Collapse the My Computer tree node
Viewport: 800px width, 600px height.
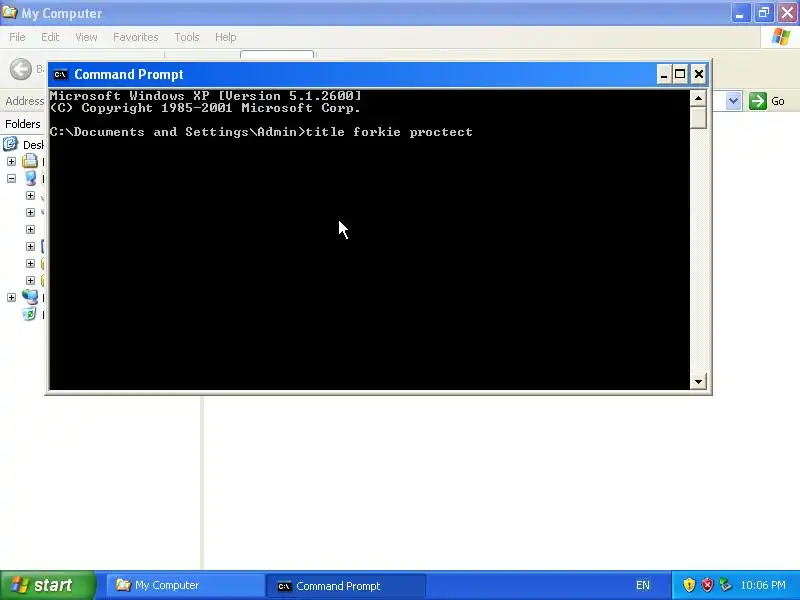(11, 179)
